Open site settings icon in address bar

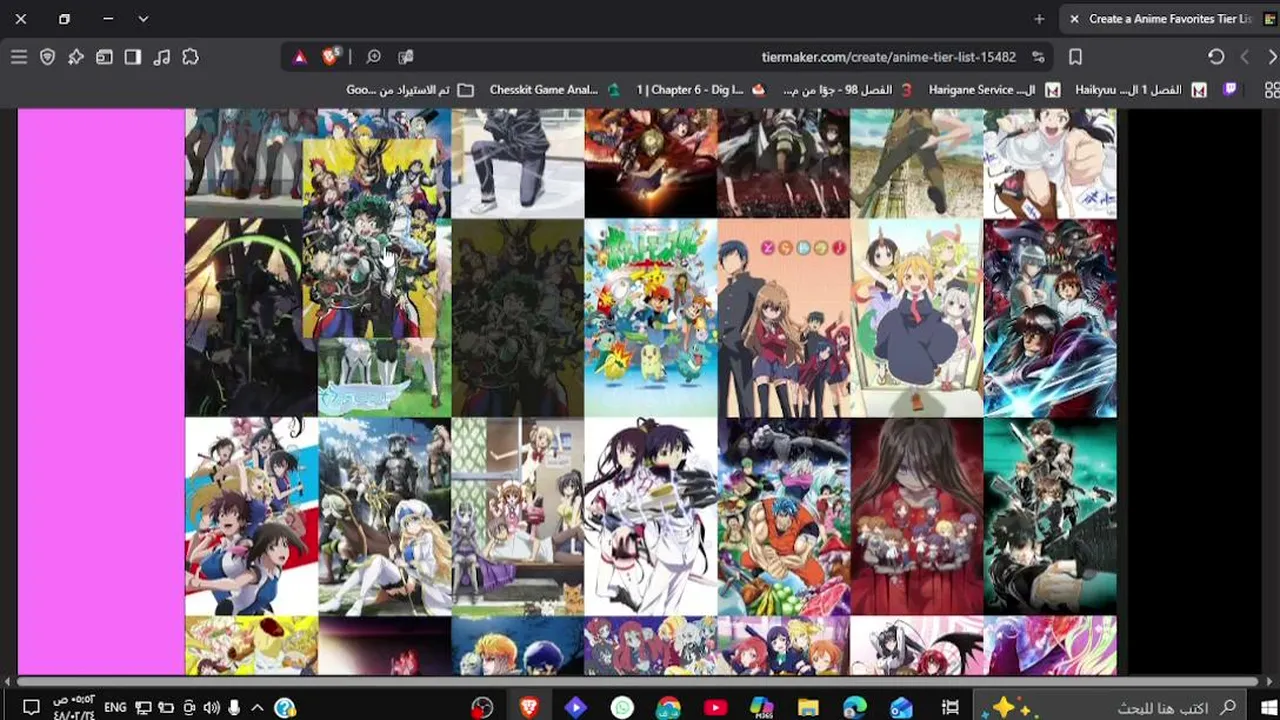(x=1038, y=57)
